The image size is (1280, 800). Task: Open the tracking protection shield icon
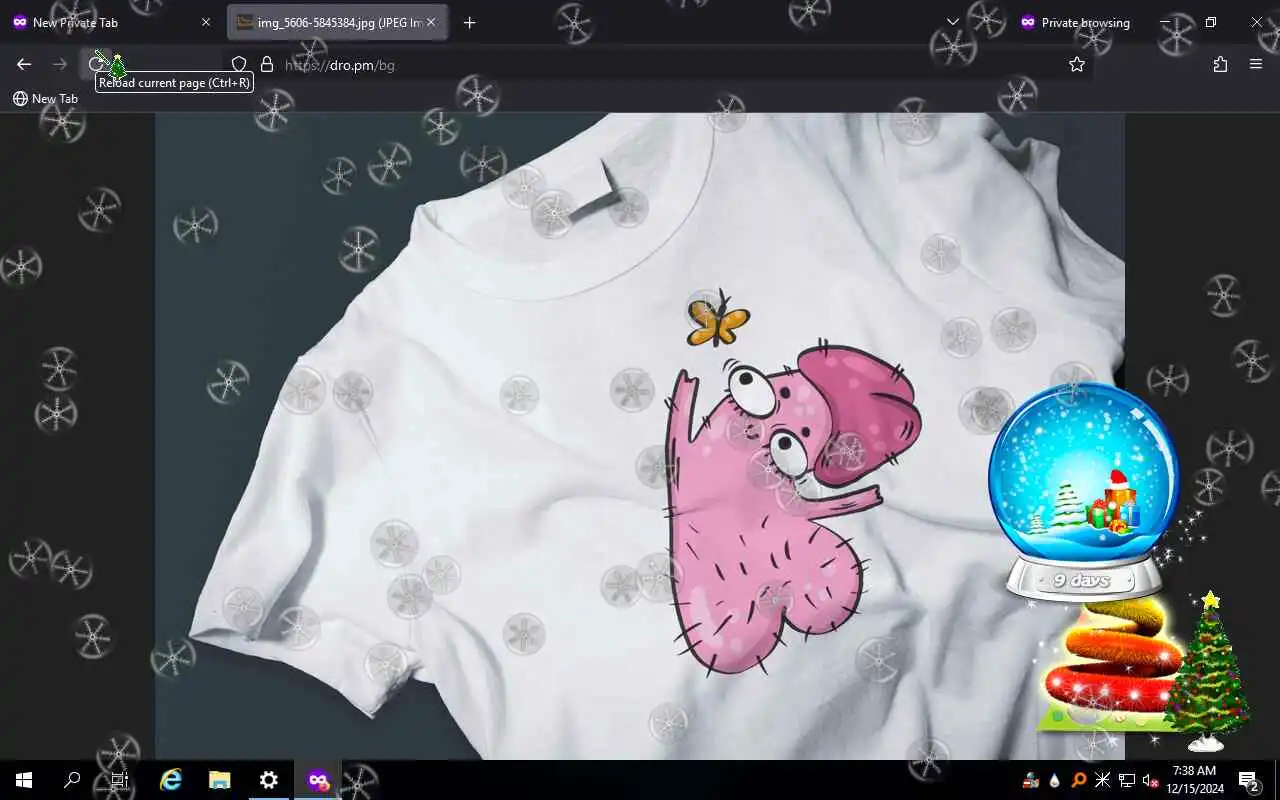click(x=239, y=64)
